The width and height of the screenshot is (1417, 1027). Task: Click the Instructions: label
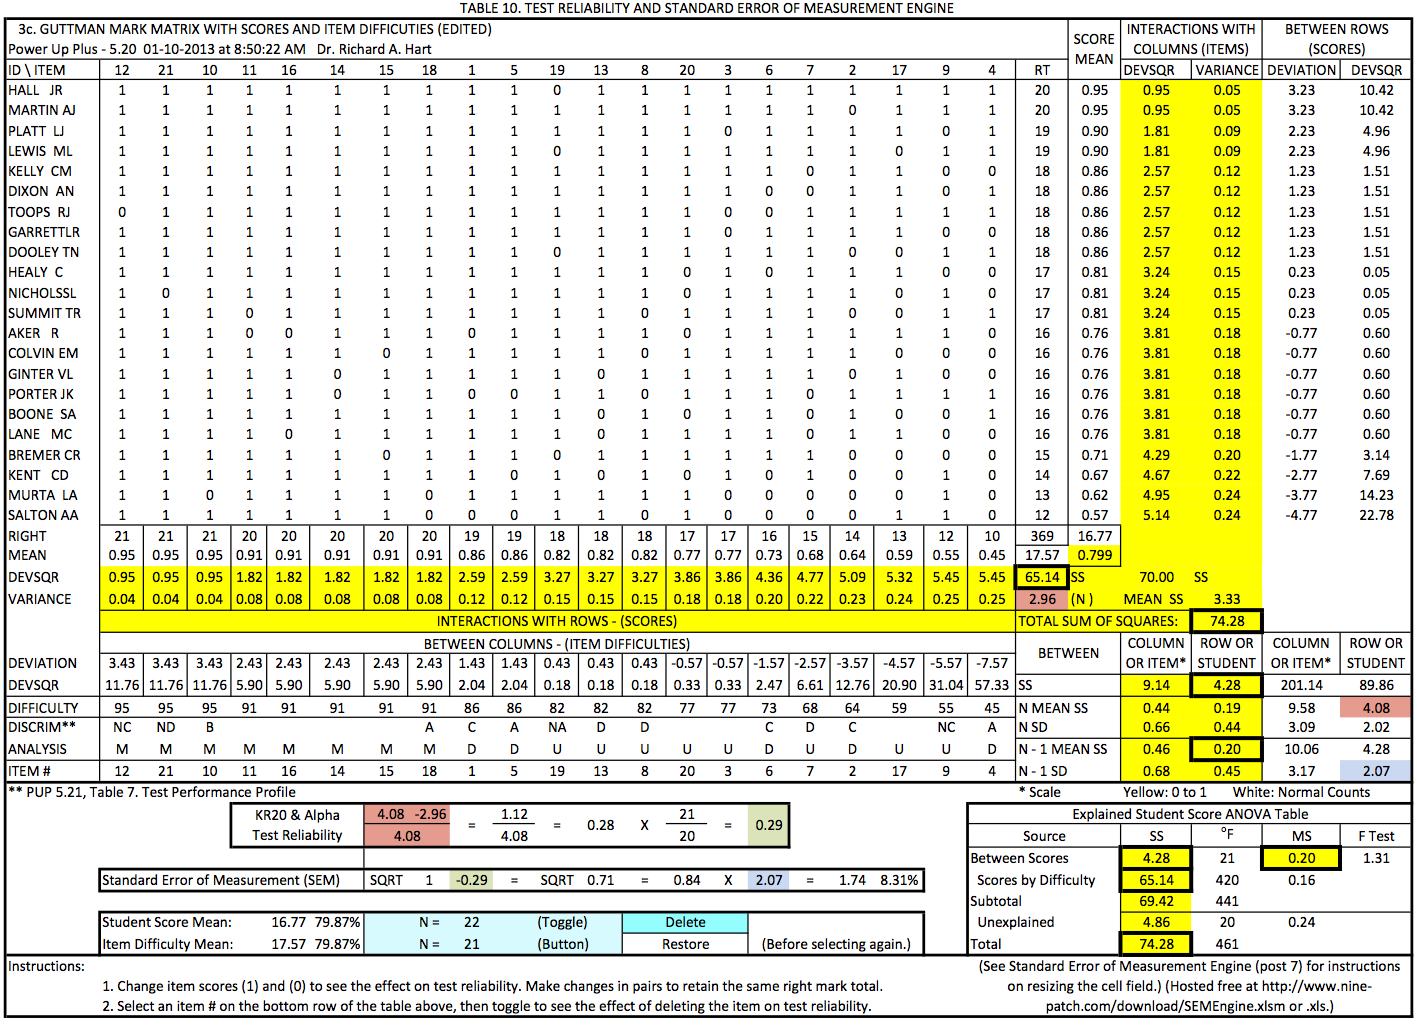[46, 966]
